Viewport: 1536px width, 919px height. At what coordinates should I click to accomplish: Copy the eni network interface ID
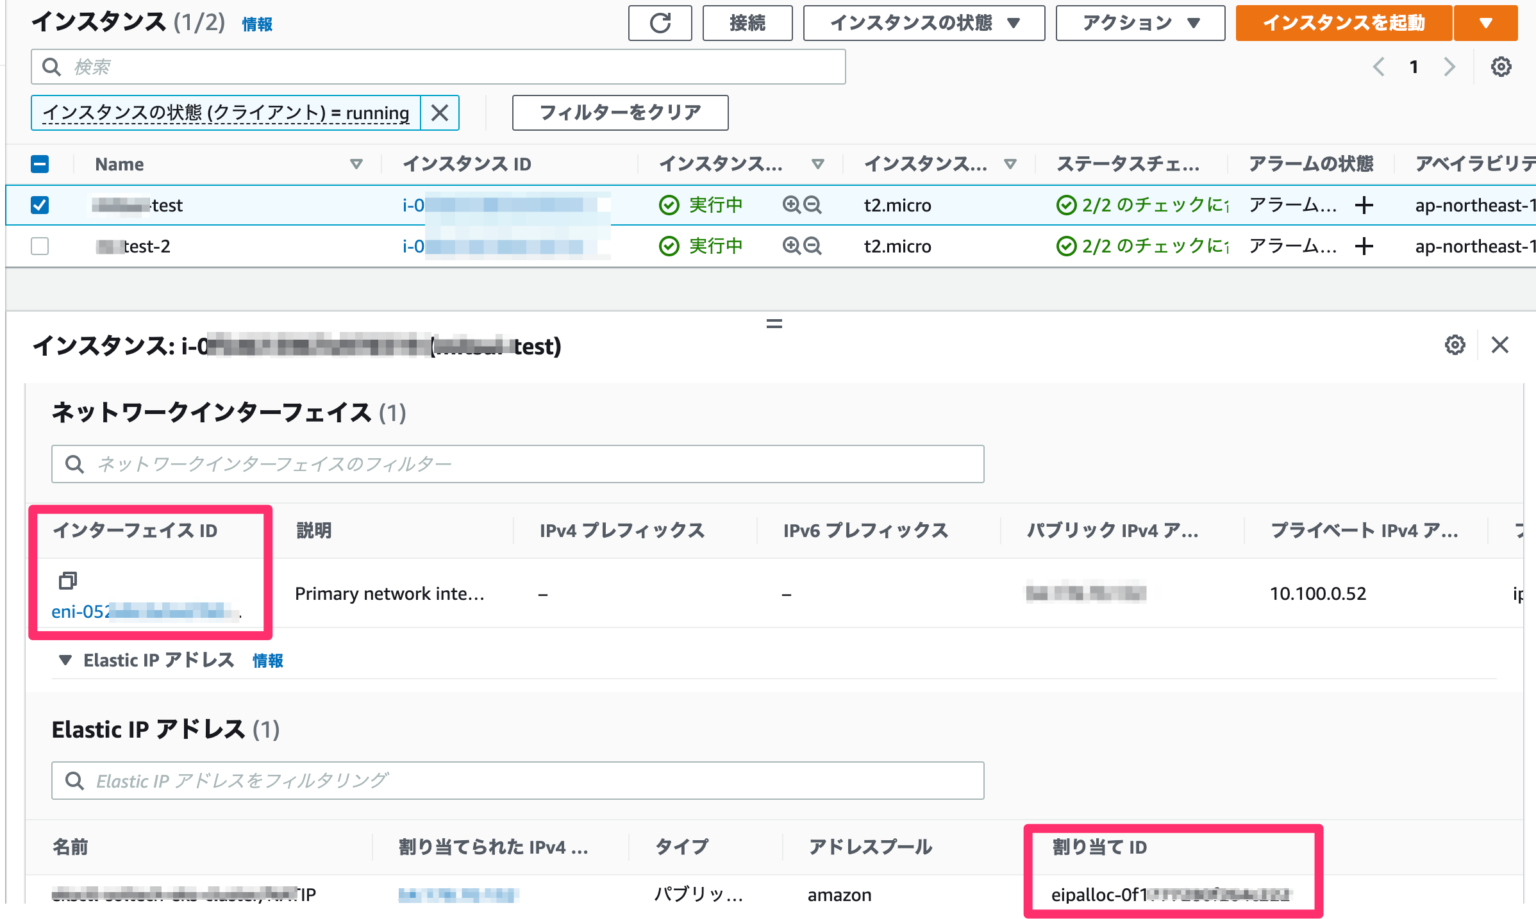coord(67,579)
